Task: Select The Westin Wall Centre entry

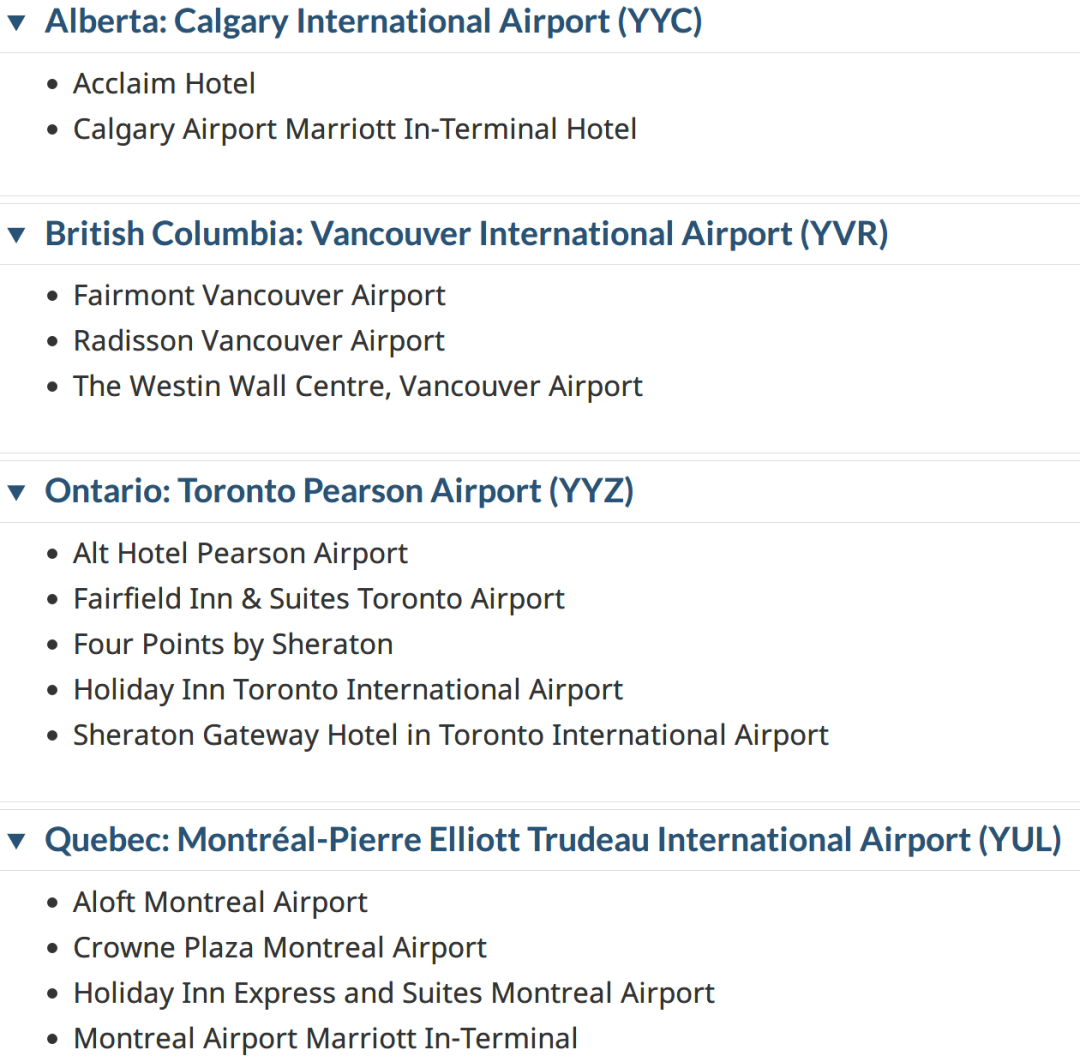Action: coord(357,386)
